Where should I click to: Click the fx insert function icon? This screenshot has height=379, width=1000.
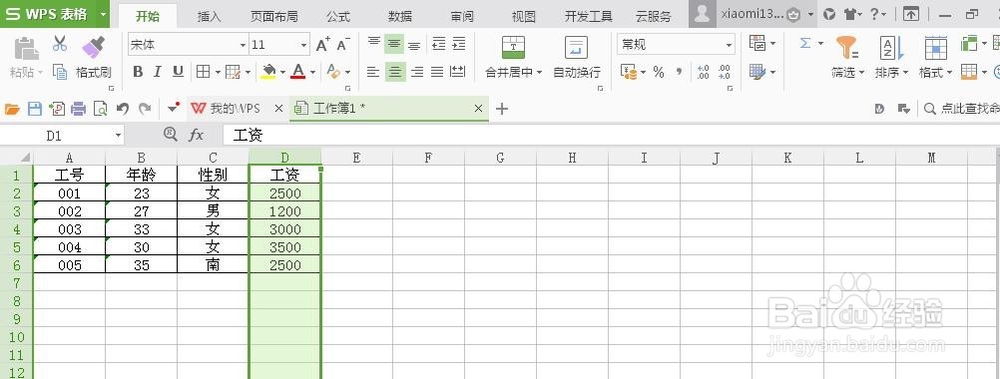click(196, 135)
